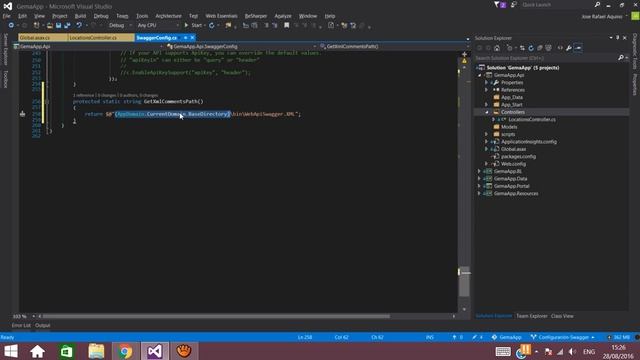The height and width of the screenshot is (360, 640).
Task: Toggle Show All Files in Solution Explorer
Action: point(549,48)
